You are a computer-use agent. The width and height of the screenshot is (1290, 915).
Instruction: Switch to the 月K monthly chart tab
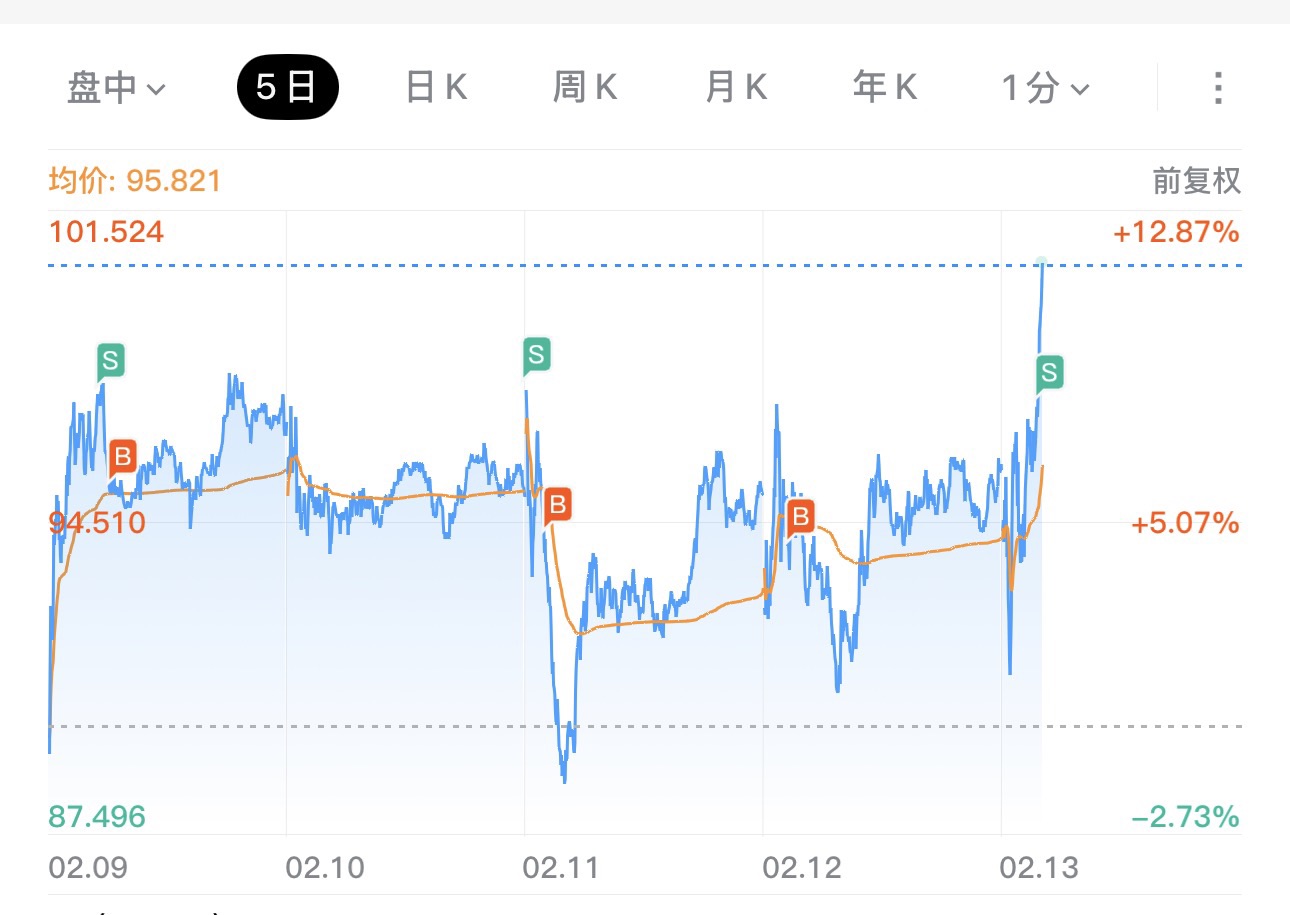point(736,88)
